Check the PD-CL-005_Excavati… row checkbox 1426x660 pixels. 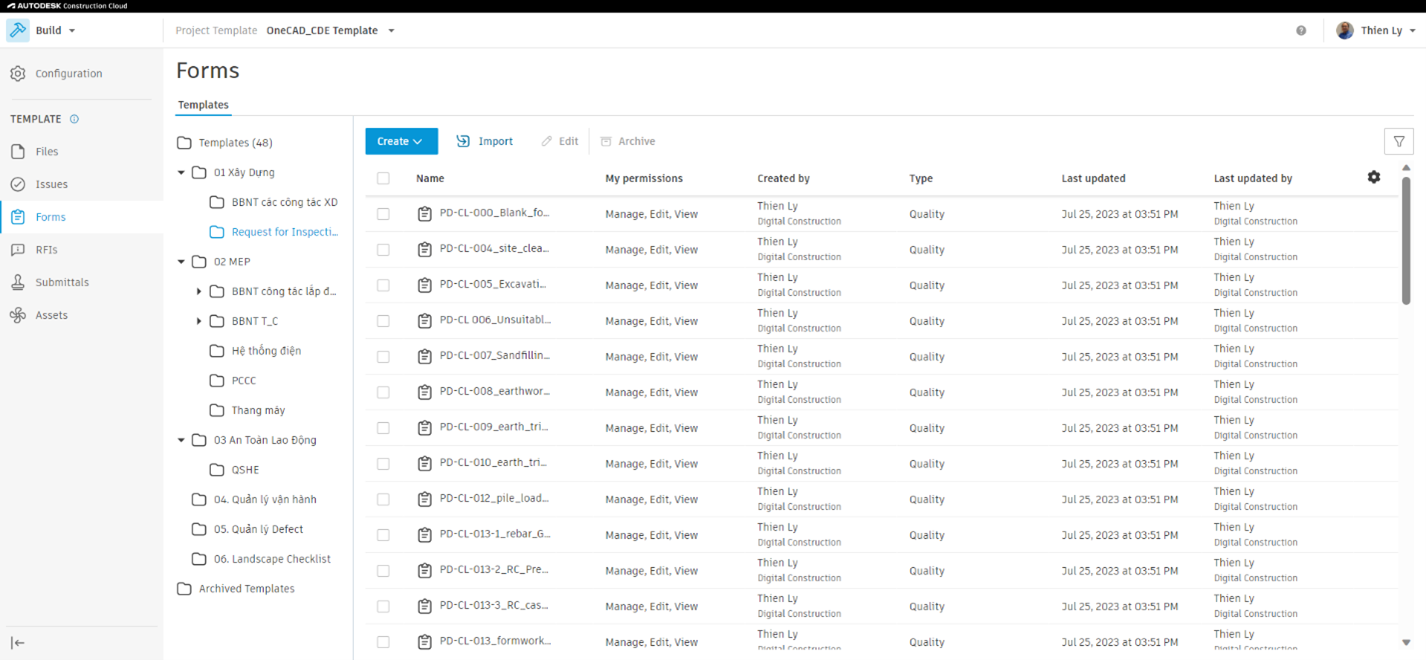pos(383,286)
